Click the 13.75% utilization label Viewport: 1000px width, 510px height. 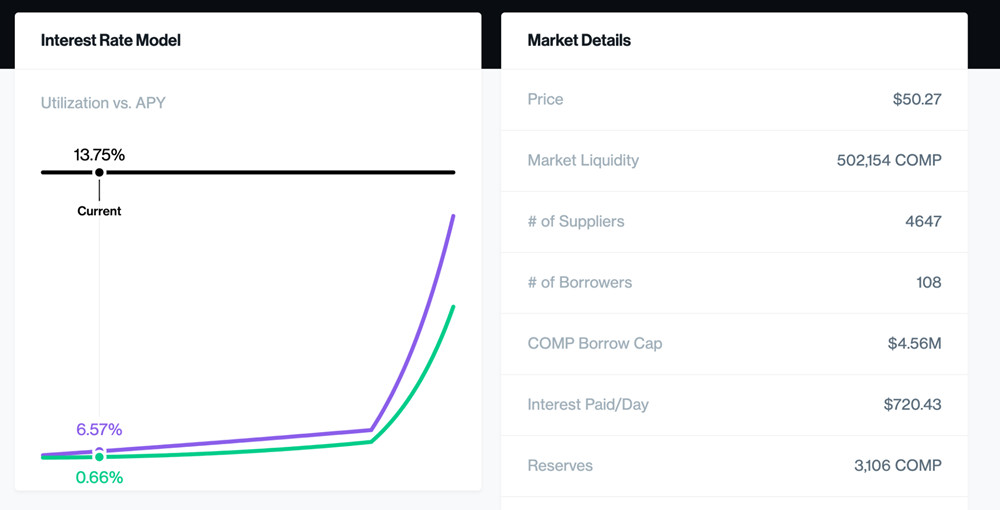click(x=99, y=155)
